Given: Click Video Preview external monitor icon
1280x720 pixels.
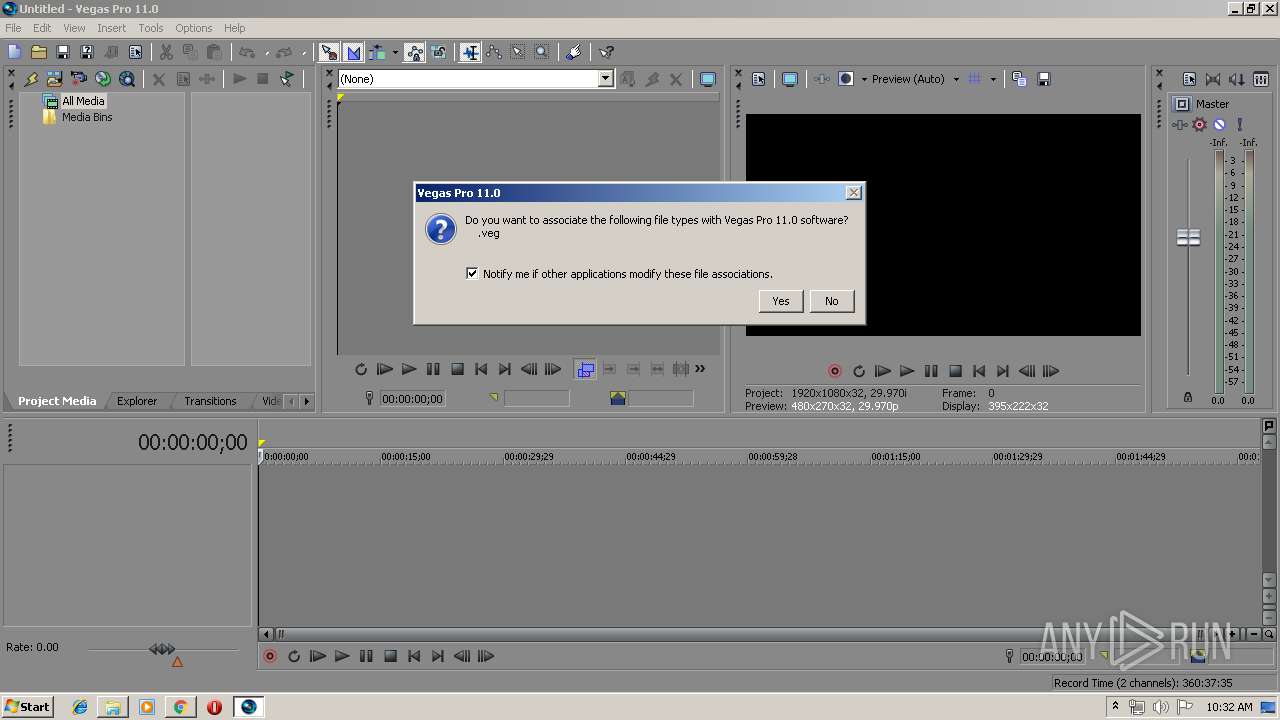Looking at the screenshot, I should [x=790, y=79].
